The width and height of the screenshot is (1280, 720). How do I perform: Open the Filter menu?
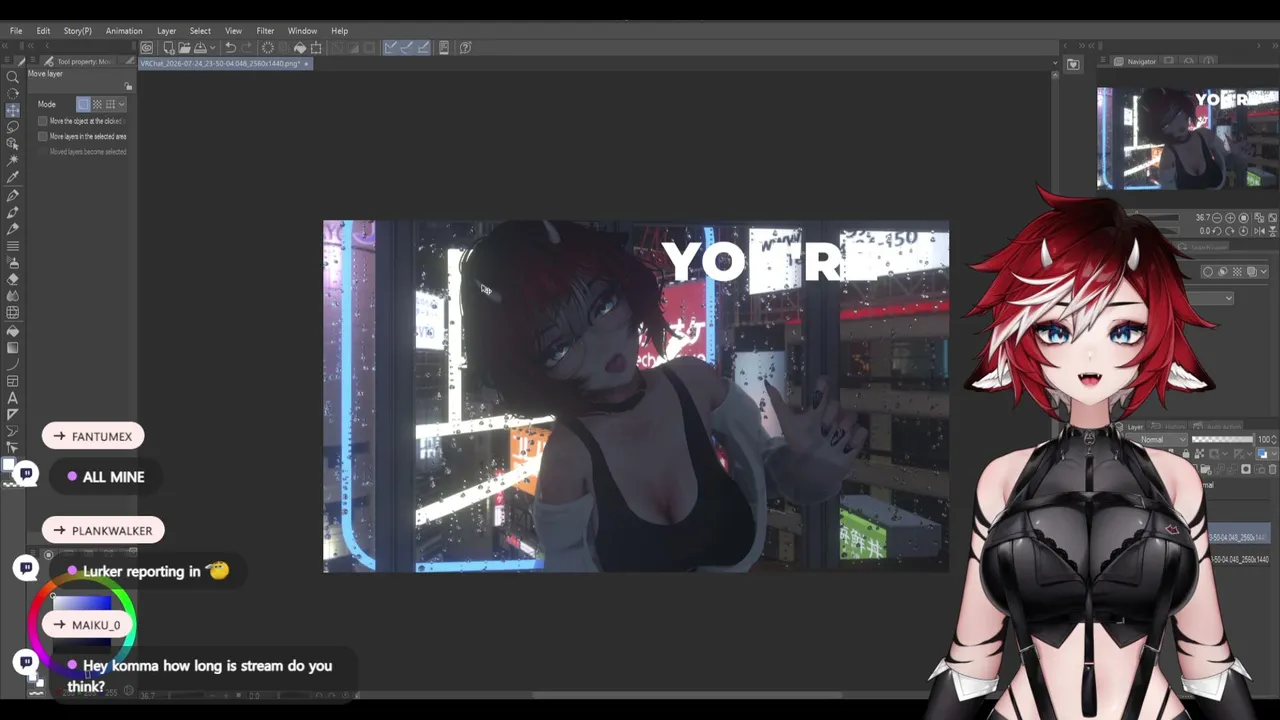coord(265,31)
